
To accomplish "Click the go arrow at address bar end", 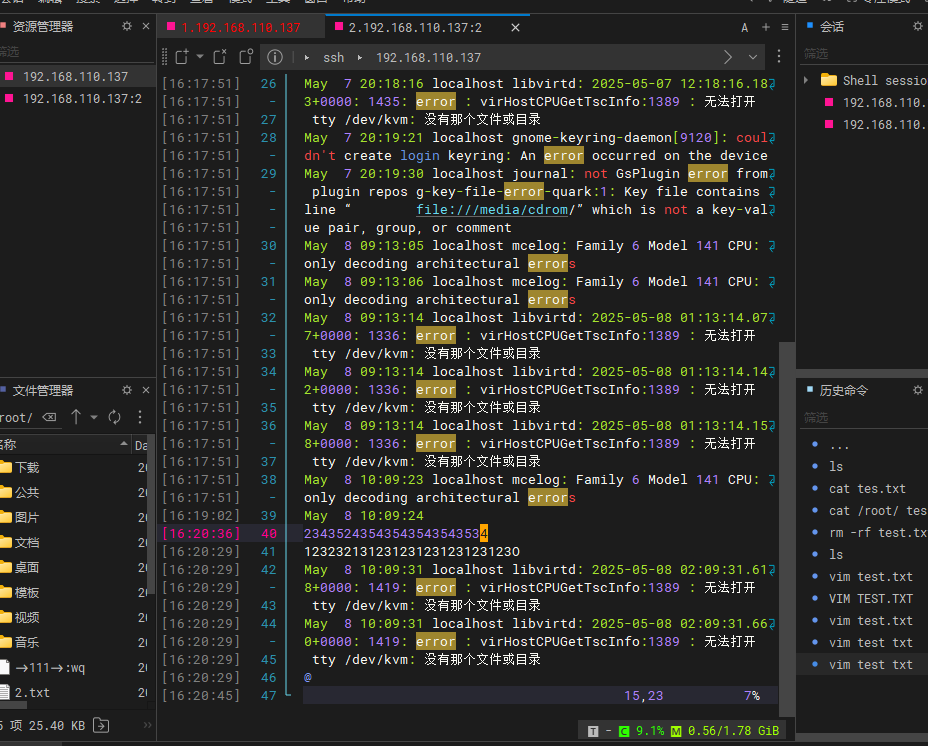I will pos(728,57).
